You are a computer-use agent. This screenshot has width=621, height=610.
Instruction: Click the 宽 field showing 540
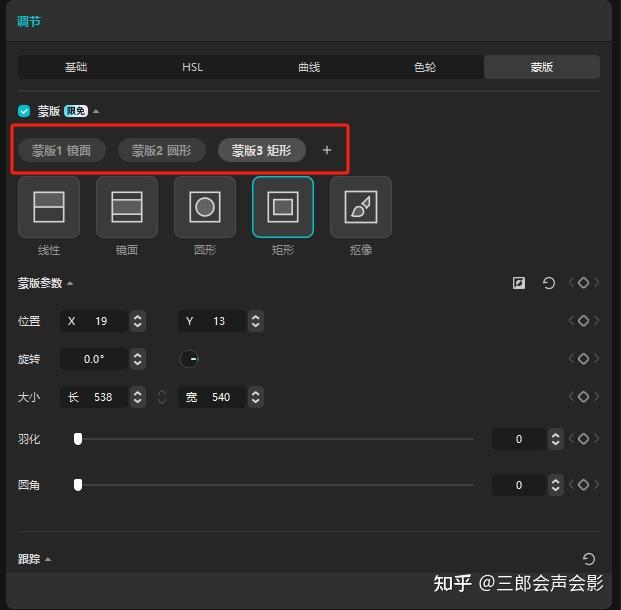(212, 397)
